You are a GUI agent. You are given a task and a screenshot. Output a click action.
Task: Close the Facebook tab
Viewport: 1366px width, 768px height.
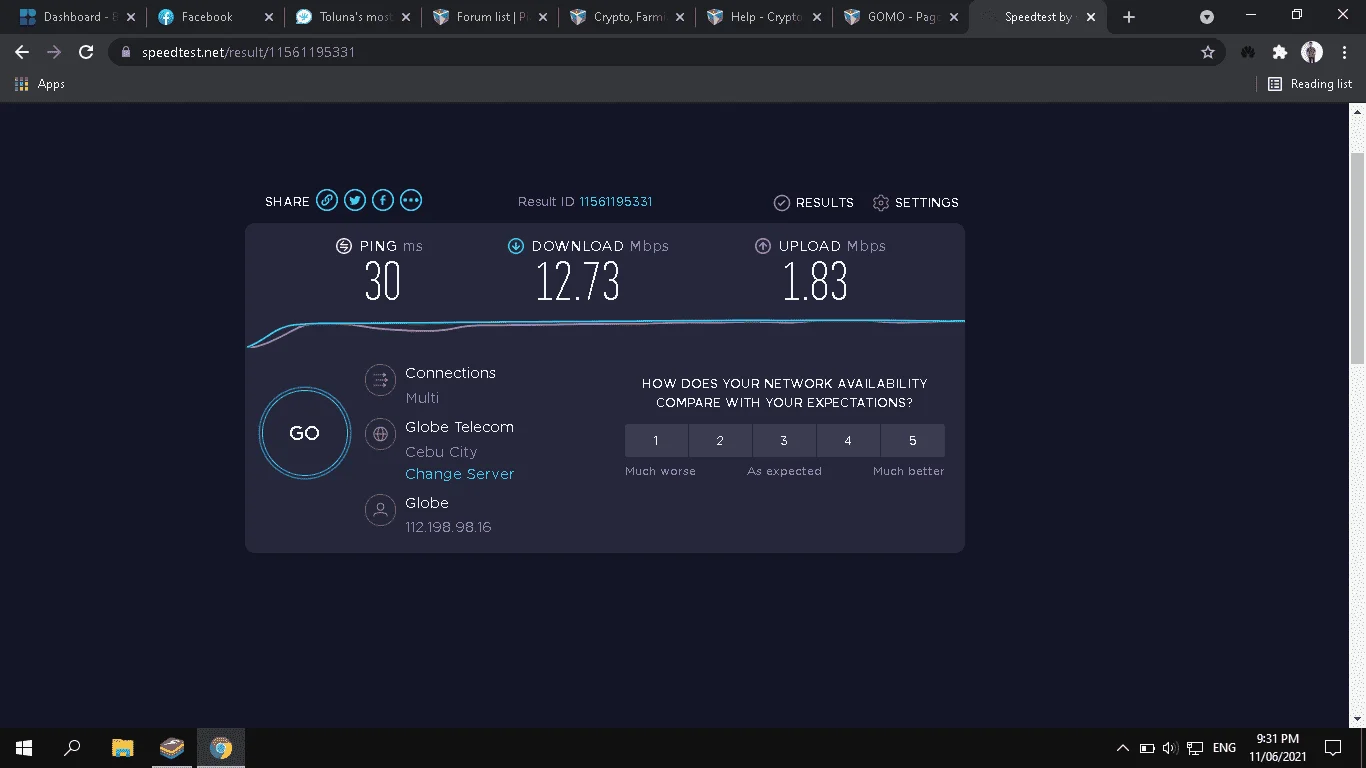pyautogui.click(x=268, y=17)
